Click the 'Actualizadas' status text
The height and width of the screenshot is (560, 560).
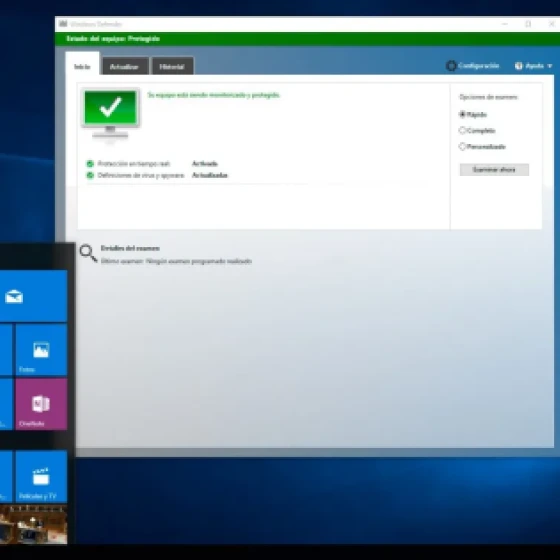[210, 175]
